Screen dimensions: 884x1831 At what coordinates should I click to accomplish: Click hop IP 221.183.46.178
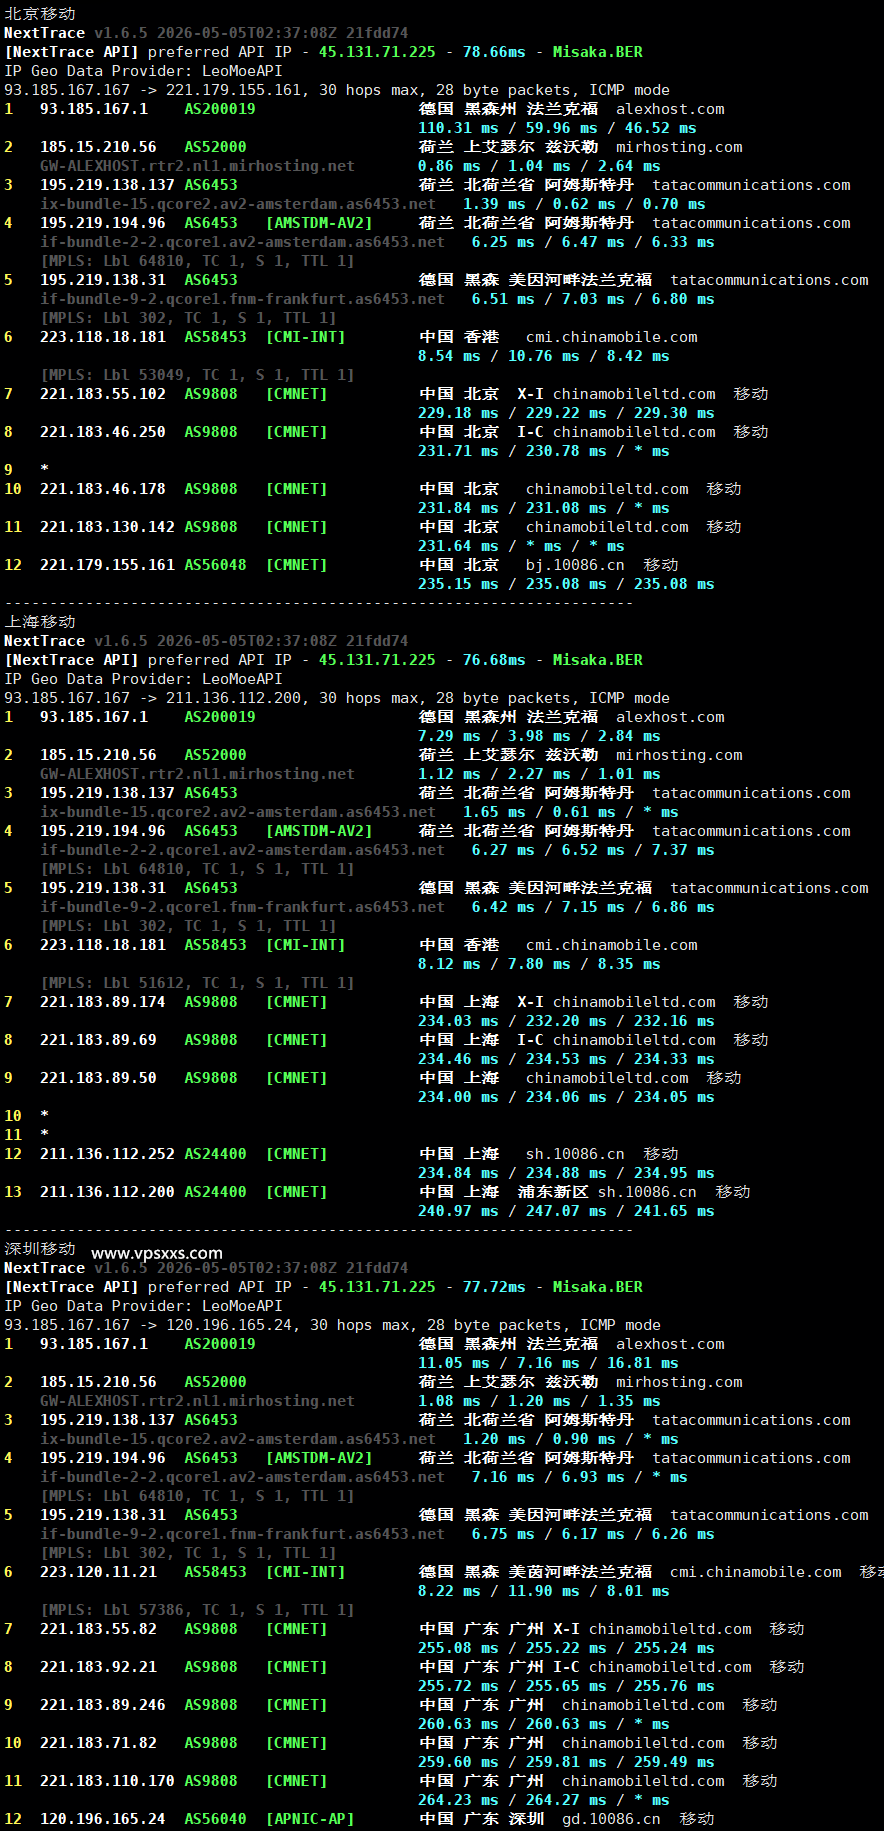pos(103,489)
